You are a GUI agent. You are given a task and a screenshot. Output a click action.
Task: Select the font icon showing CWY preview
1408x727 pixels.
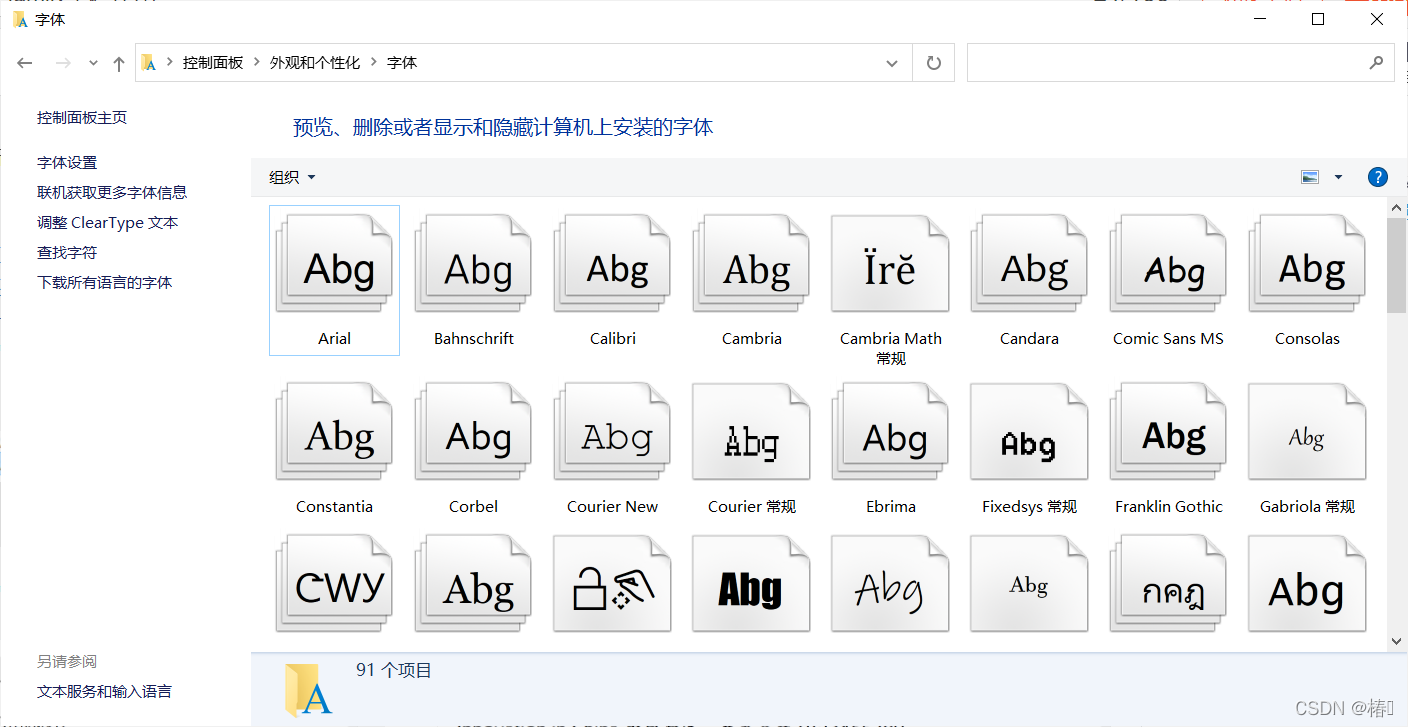(334, 584)
